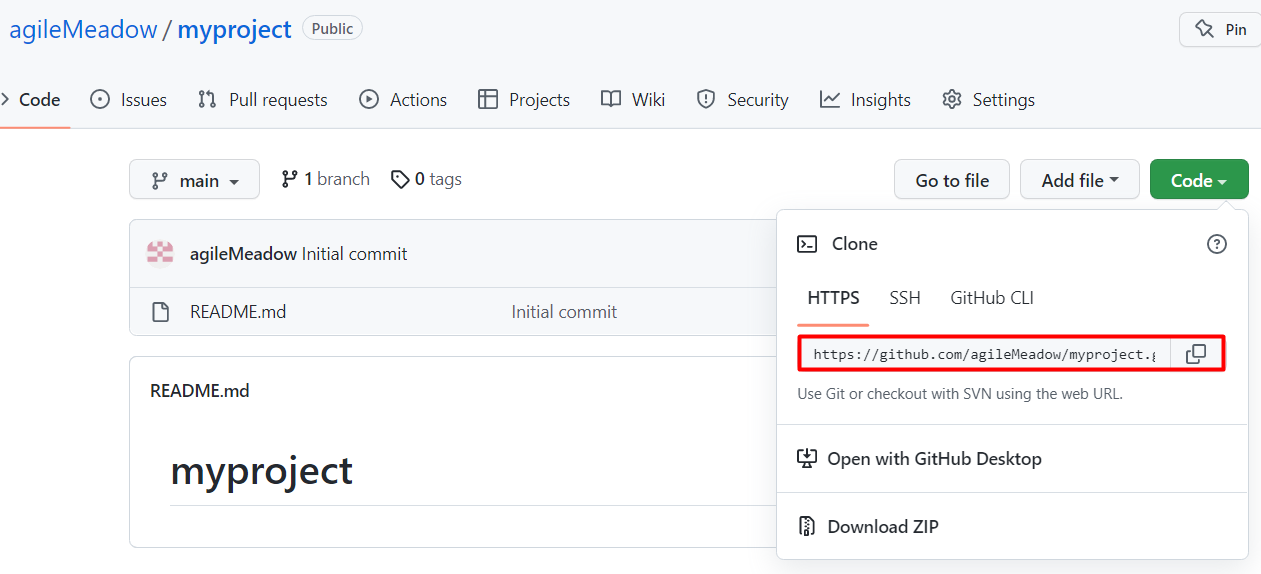
Task: Click the agileMeadow owner link
Action: coord(83,29)
